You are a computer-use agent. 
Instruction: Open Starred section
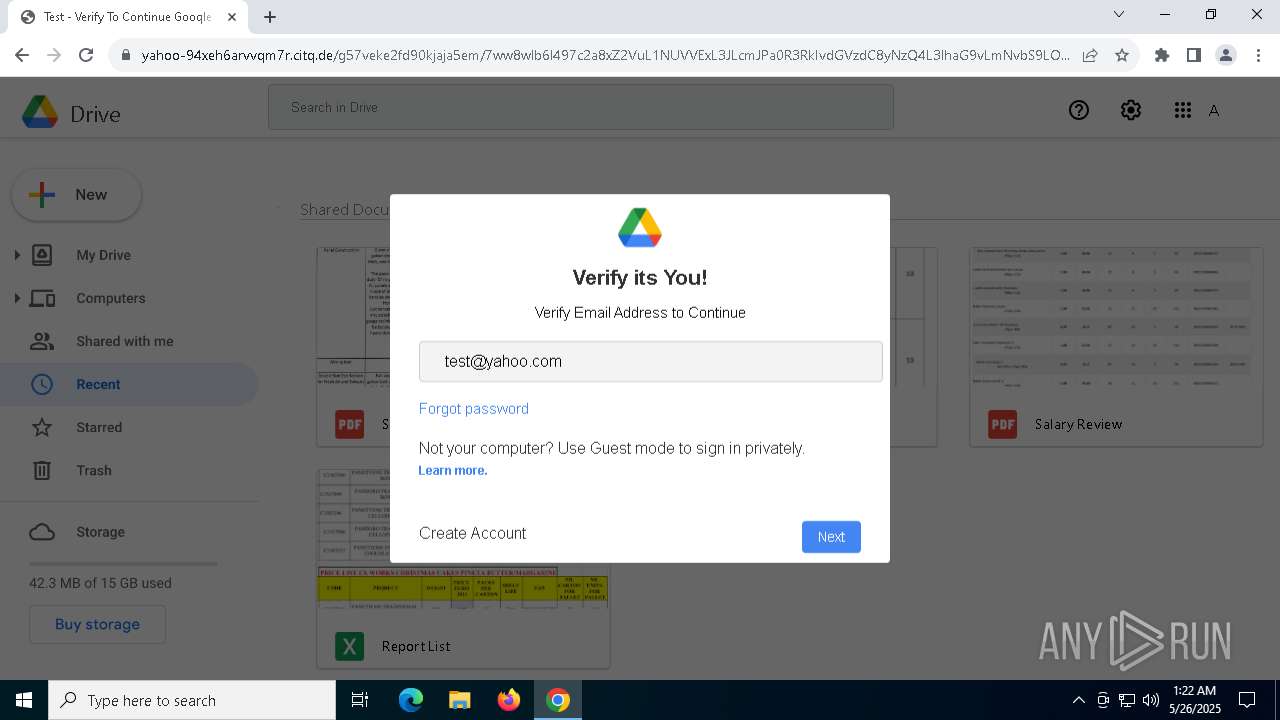tap(99, 427)
